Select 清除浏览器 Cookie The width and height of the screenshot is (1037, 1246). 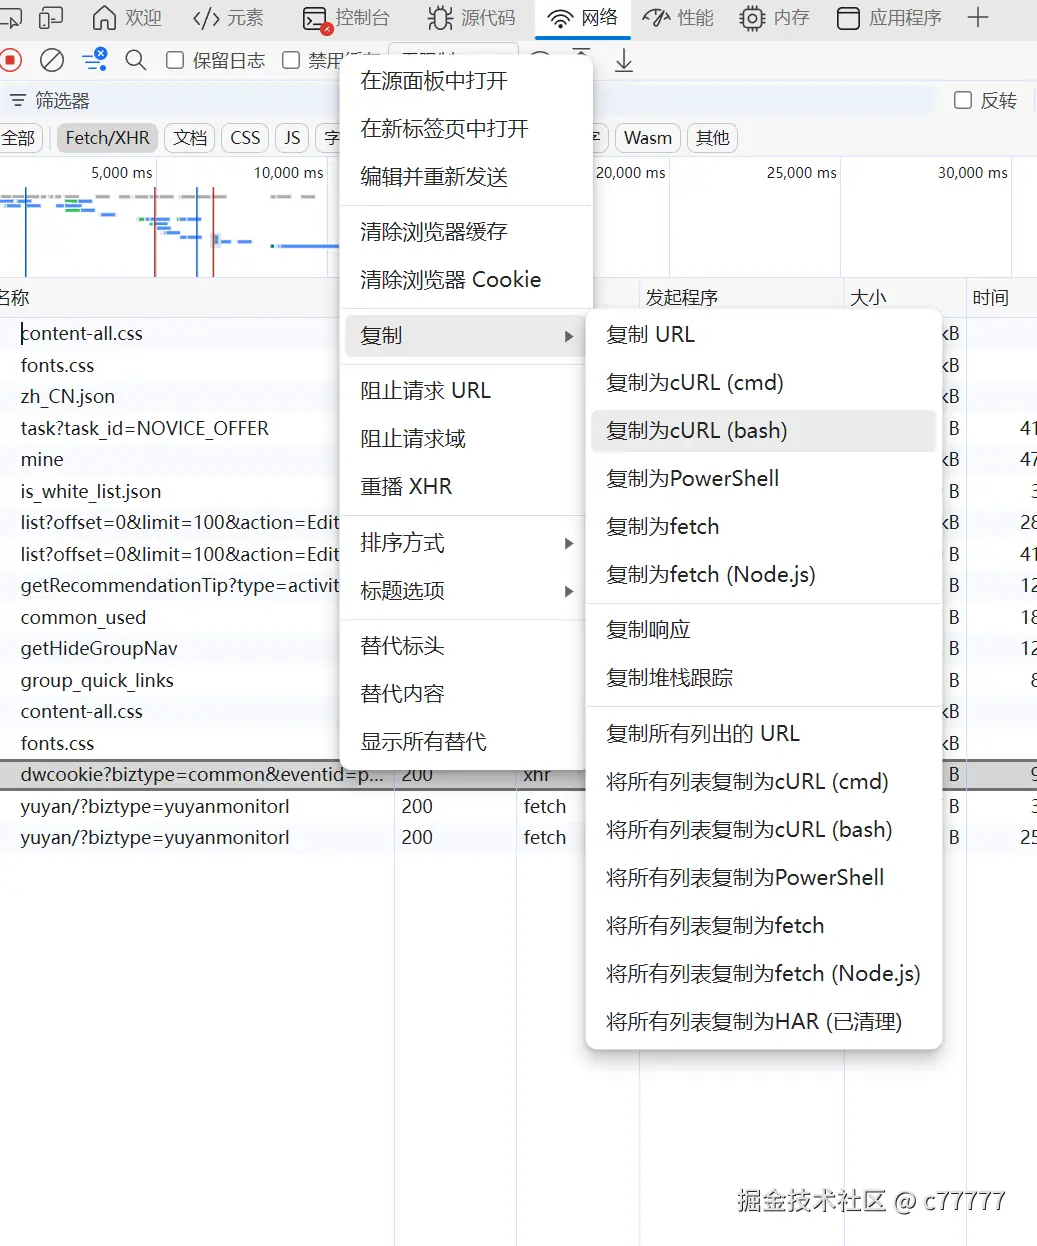(466, 280)
